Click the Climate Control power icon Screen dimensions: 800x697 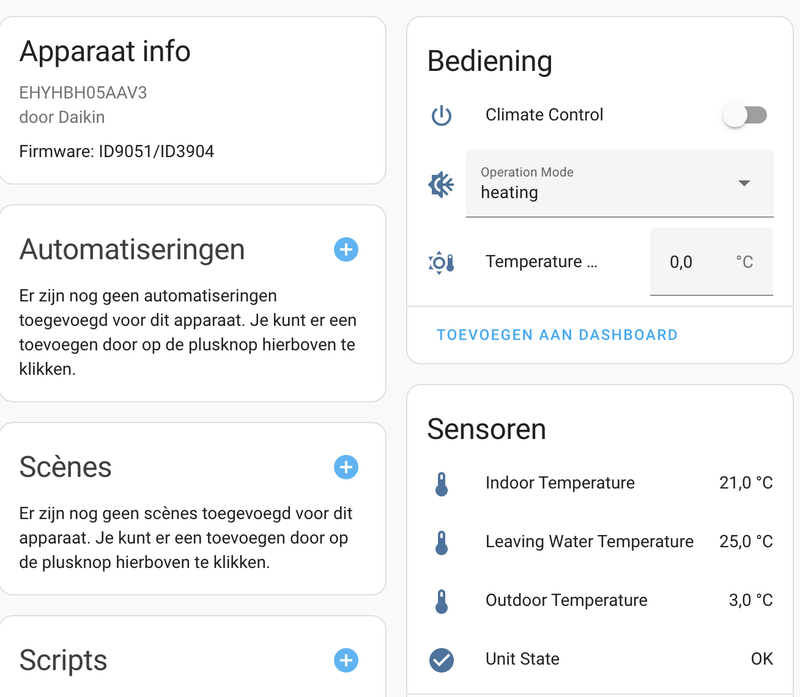(441, 116)
